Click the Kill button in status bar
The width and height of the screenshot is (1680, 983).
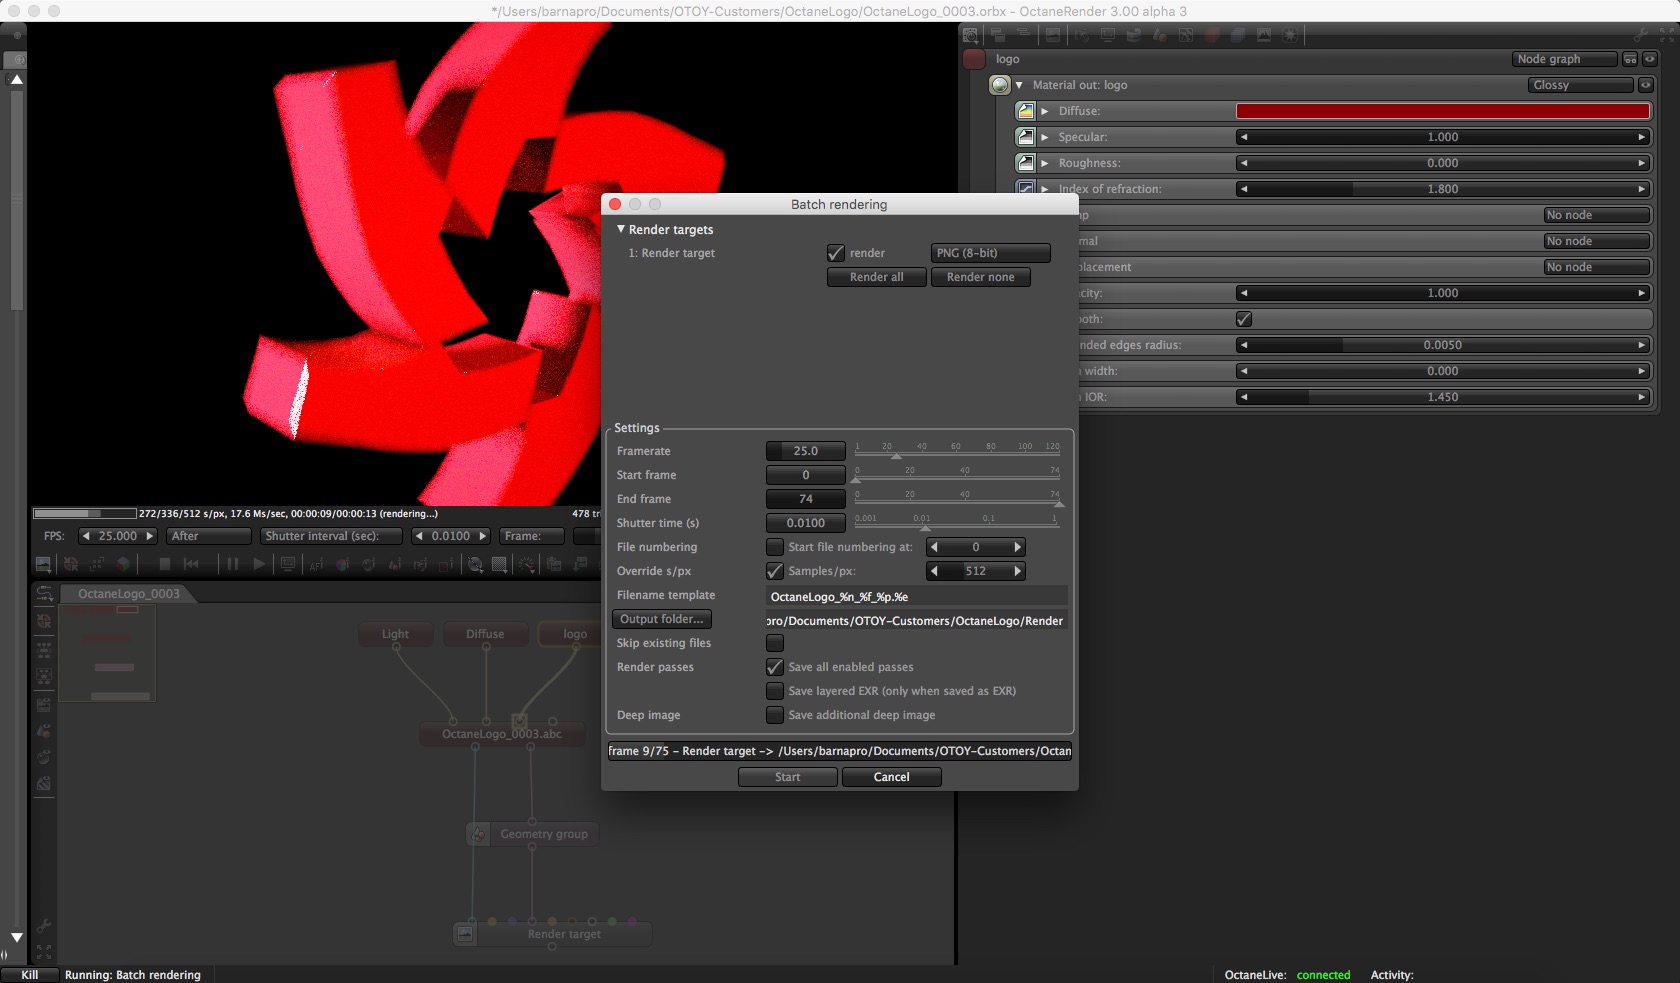click(30, 975)
